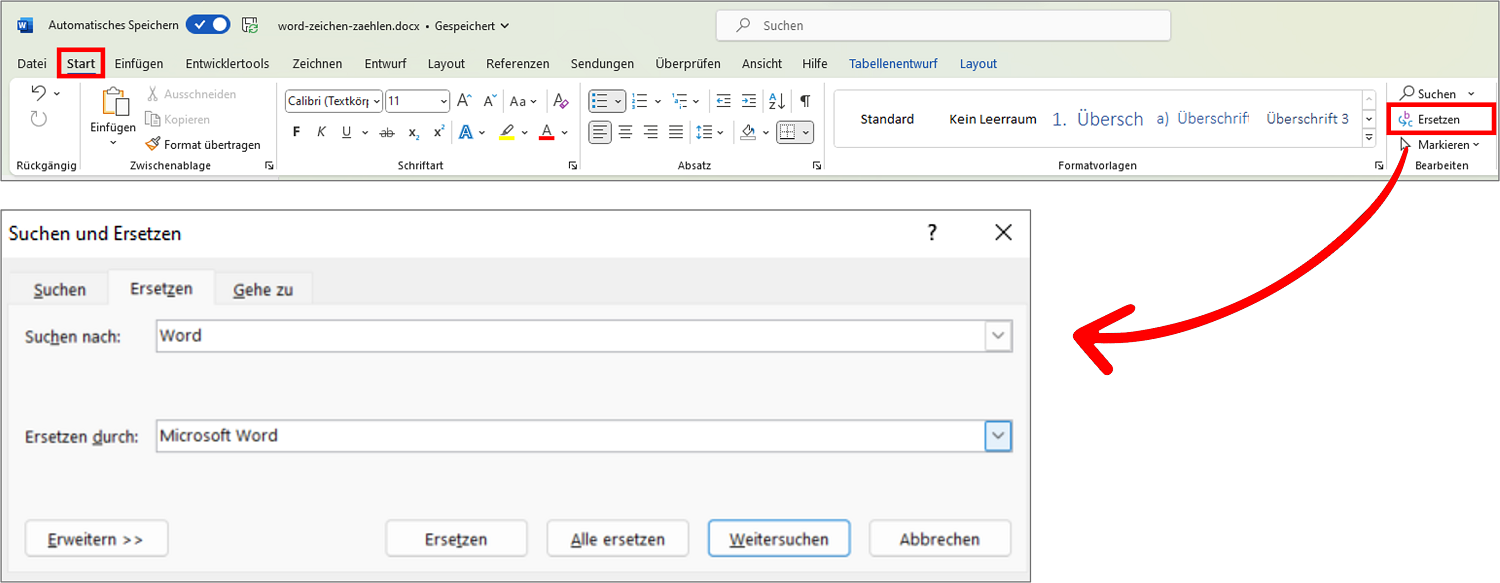
Task: Click the Word app logo in title bar
Action: [25, 25]
